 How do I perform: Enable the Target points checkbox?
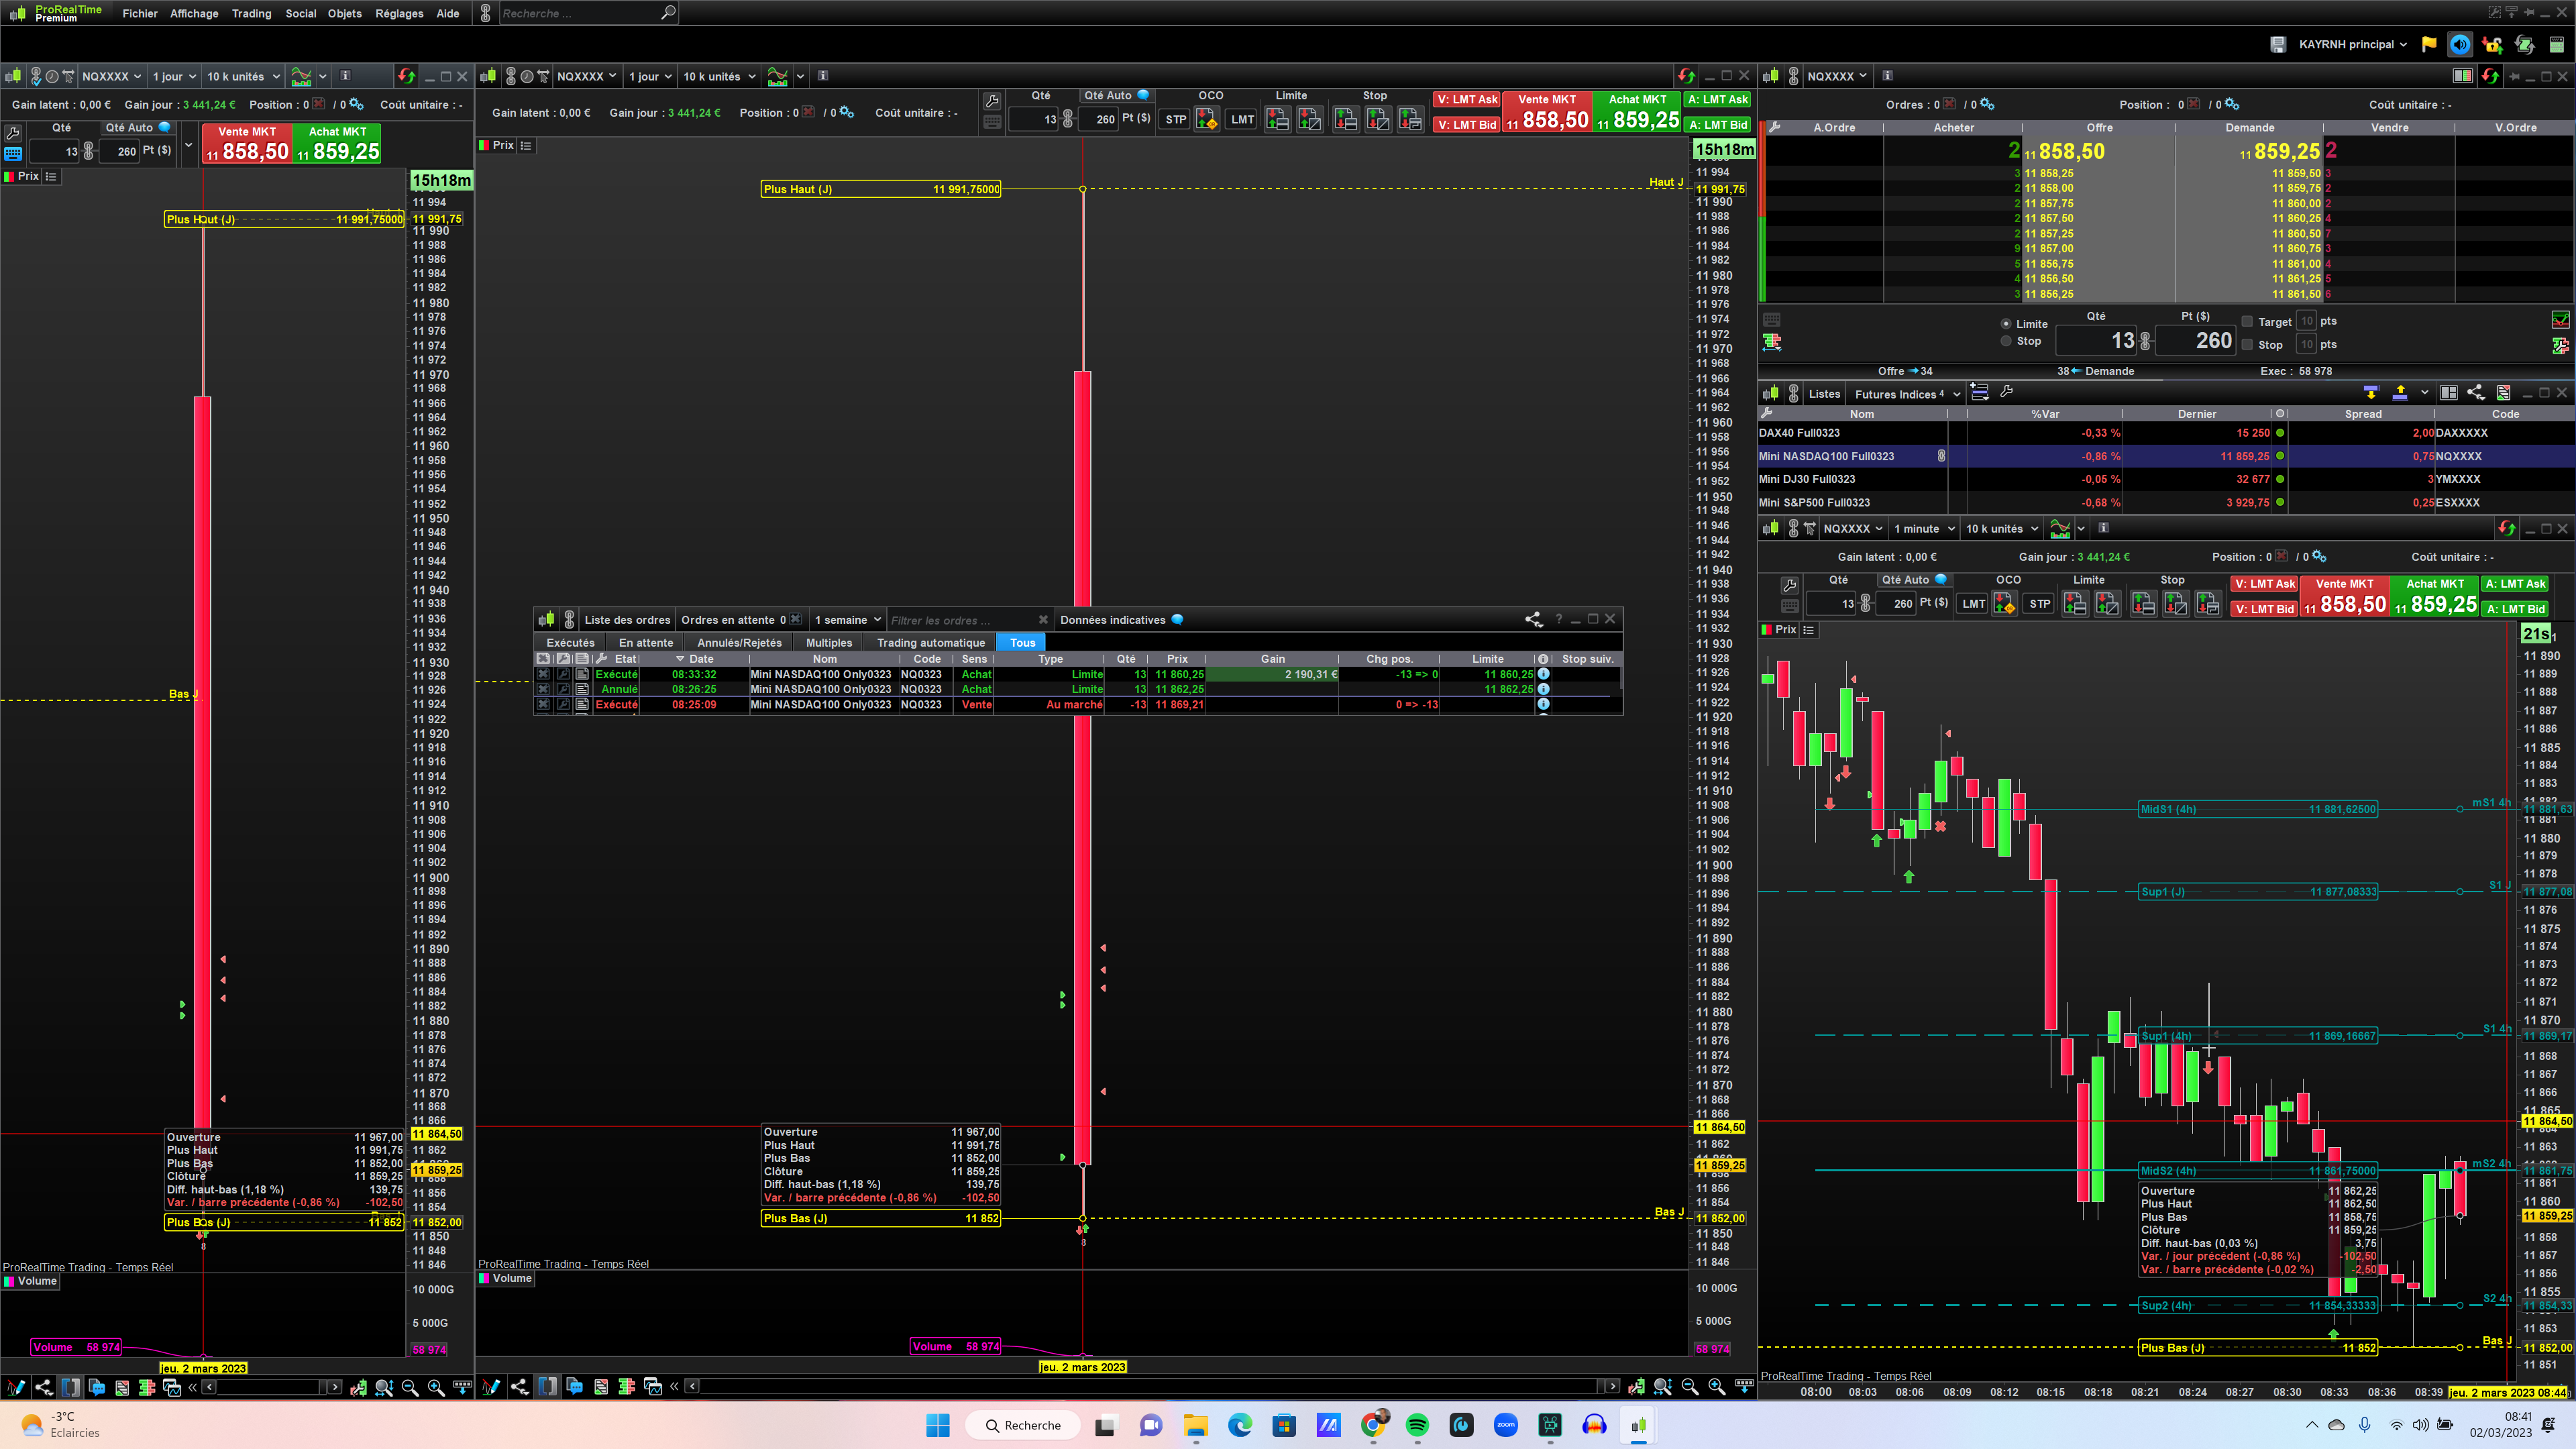coord(2247,322)
